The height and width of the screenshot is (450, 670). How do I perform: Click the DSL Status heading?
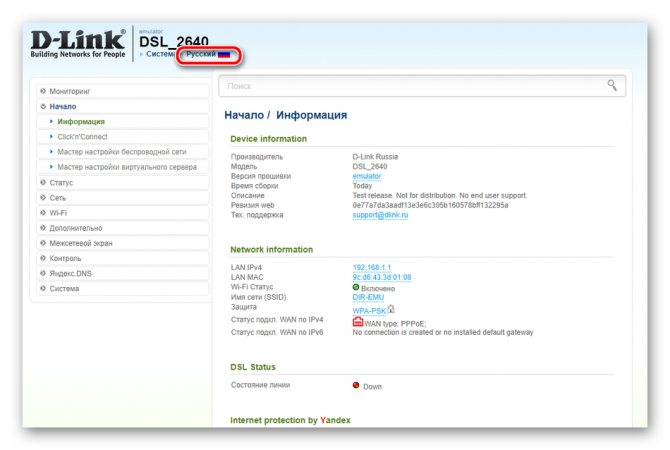pos(253,367)
